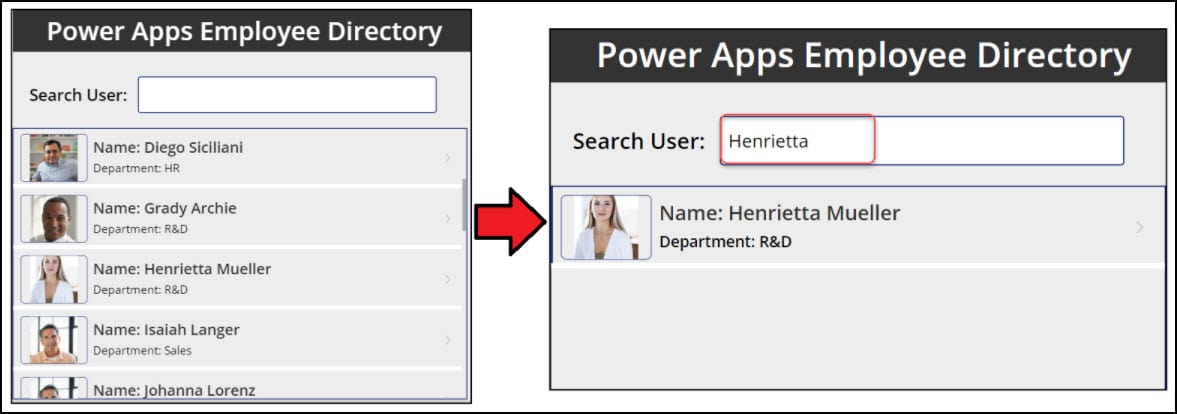
Task: Select 'Name: Diego Siciliani' text
Action: (168, 148)
